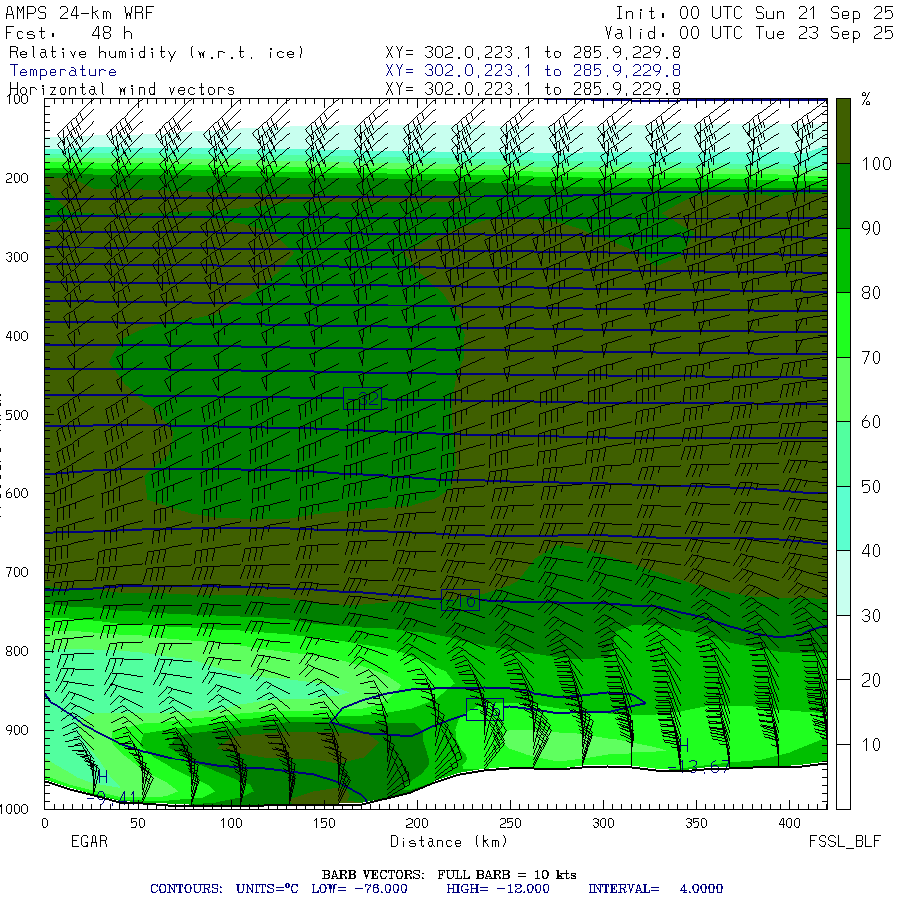
Task: Click the Horizontal wind vectors label
Action: pos(122,89)
